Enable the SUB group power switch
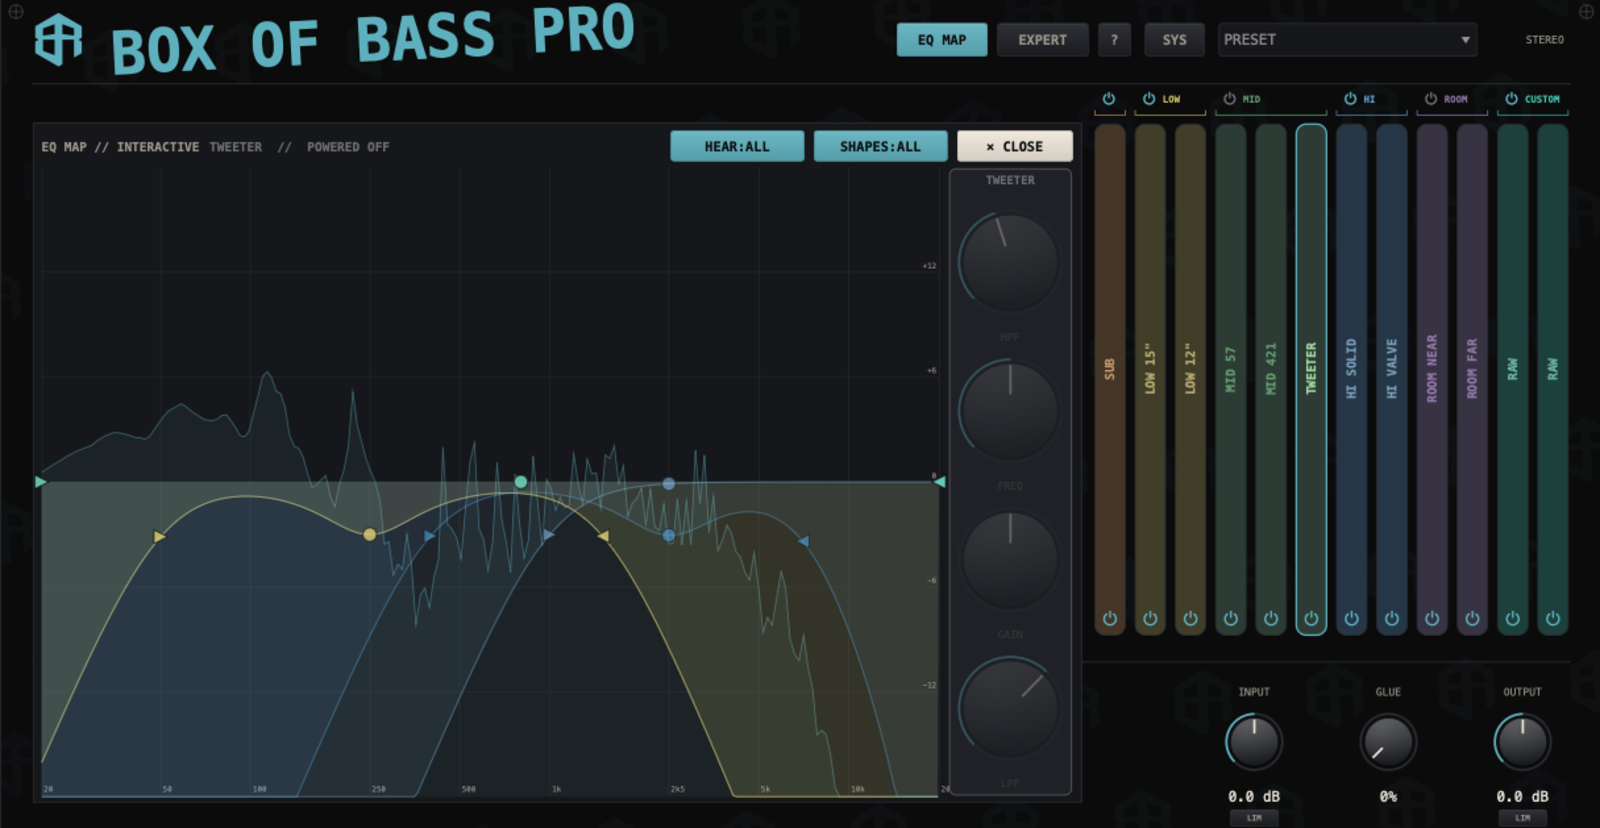Screen dimensions: 1600x828 point(1109,99)
